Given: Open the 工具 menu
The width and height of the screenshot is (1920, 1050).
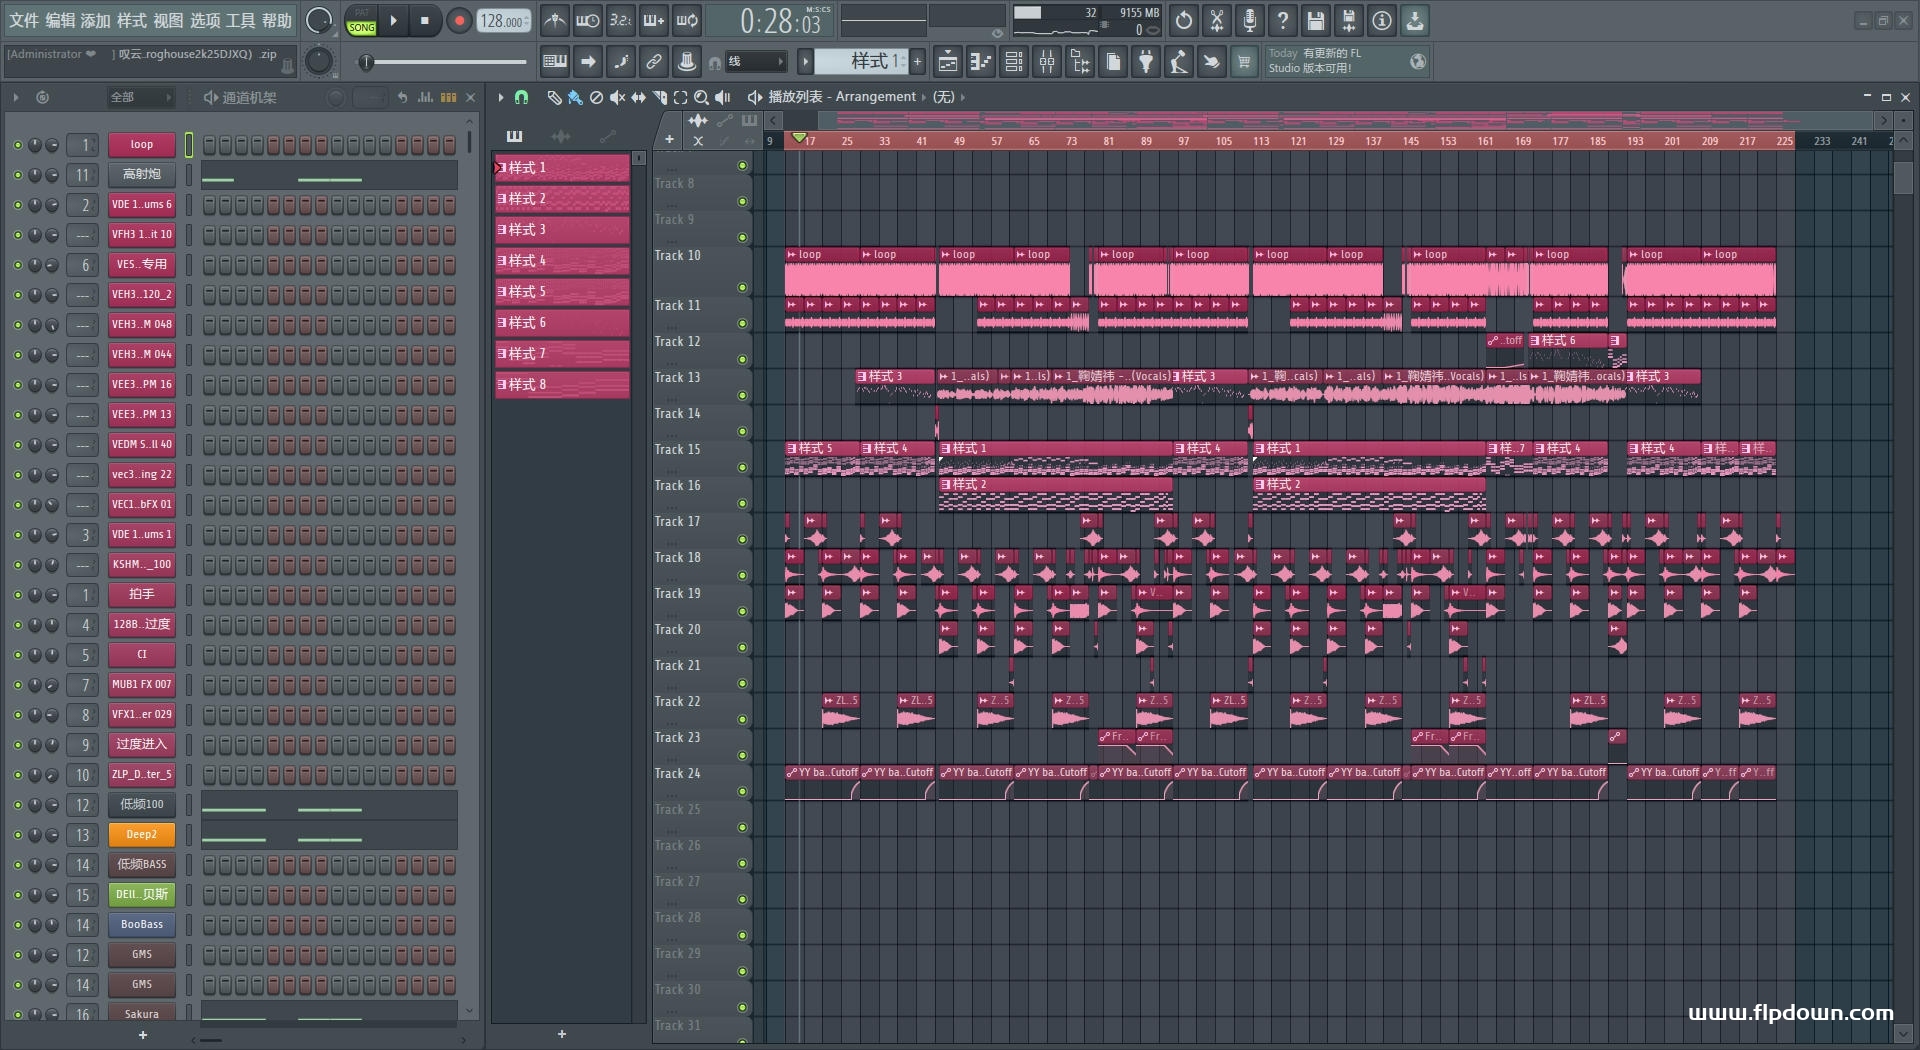Looking at the screenshot, I should pos(240,20).
